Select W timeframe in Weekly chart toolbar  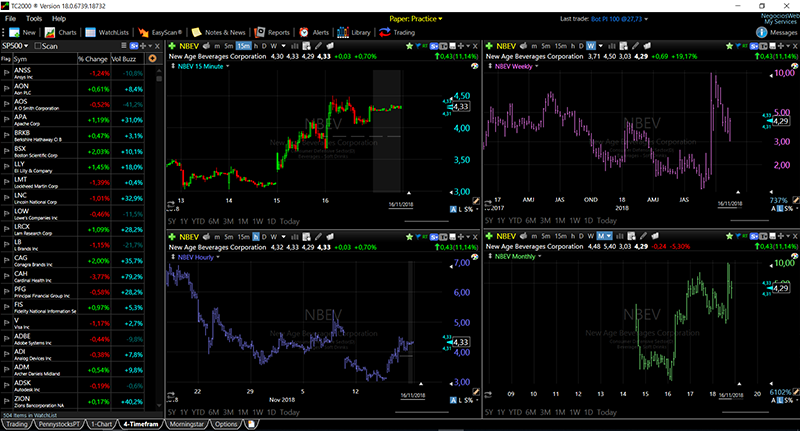pos(591,46)
